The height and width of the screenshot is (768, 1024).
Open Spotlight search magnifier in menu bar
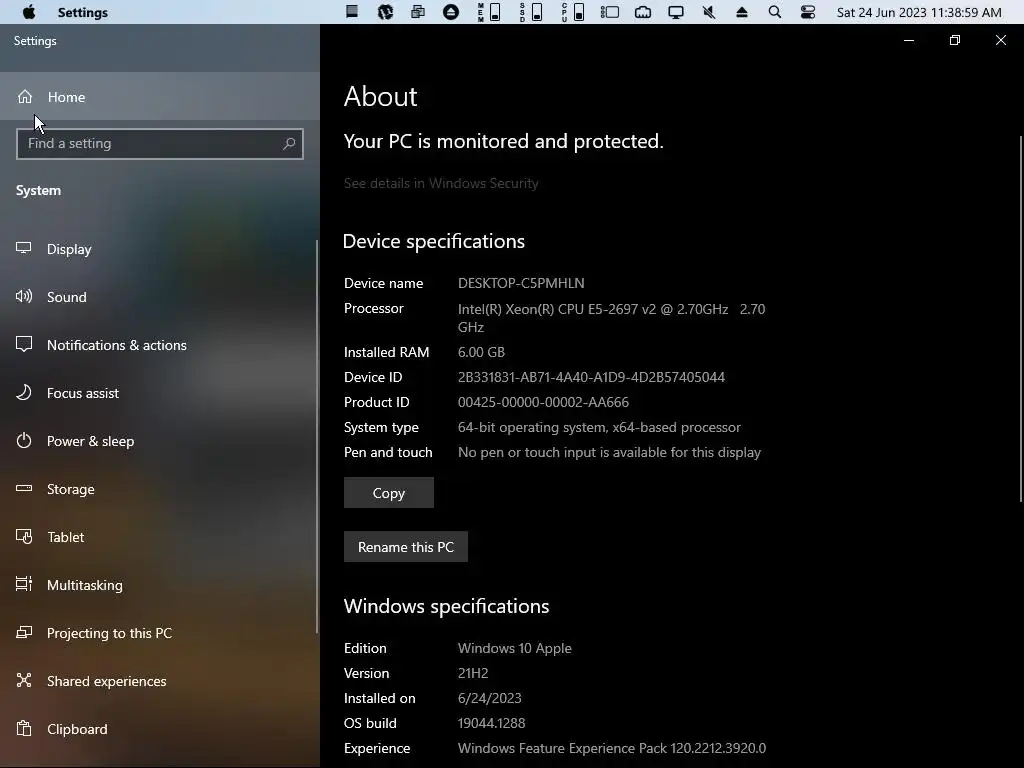(775, 12)
